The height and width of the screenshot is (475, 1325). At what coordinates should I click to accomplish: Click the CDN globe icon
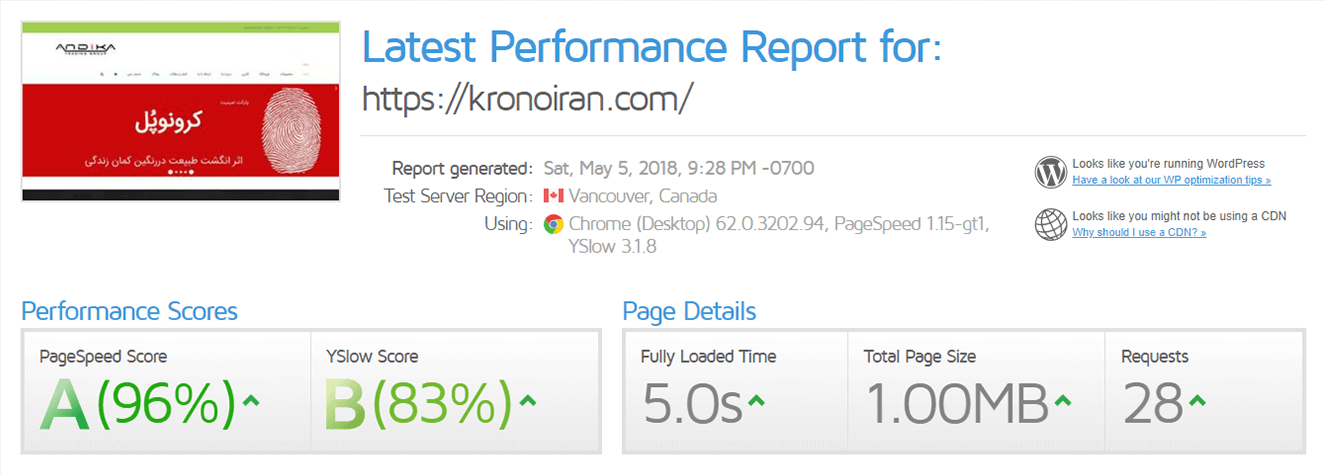1051,224
